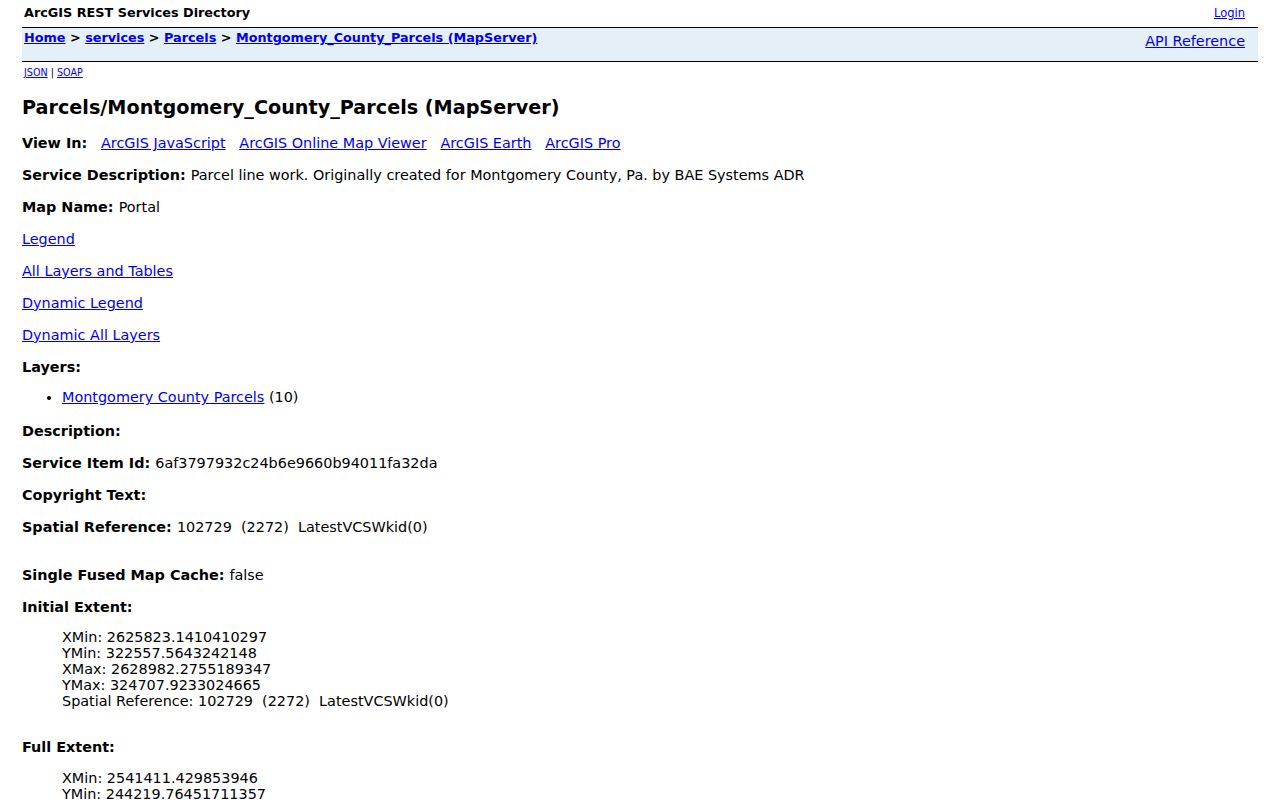The width and height of the screenshot is (1280, 800).
Task: Click Montgomery_County_Parcels (MapServer) breadcrumb
Action: coord(387,38)
